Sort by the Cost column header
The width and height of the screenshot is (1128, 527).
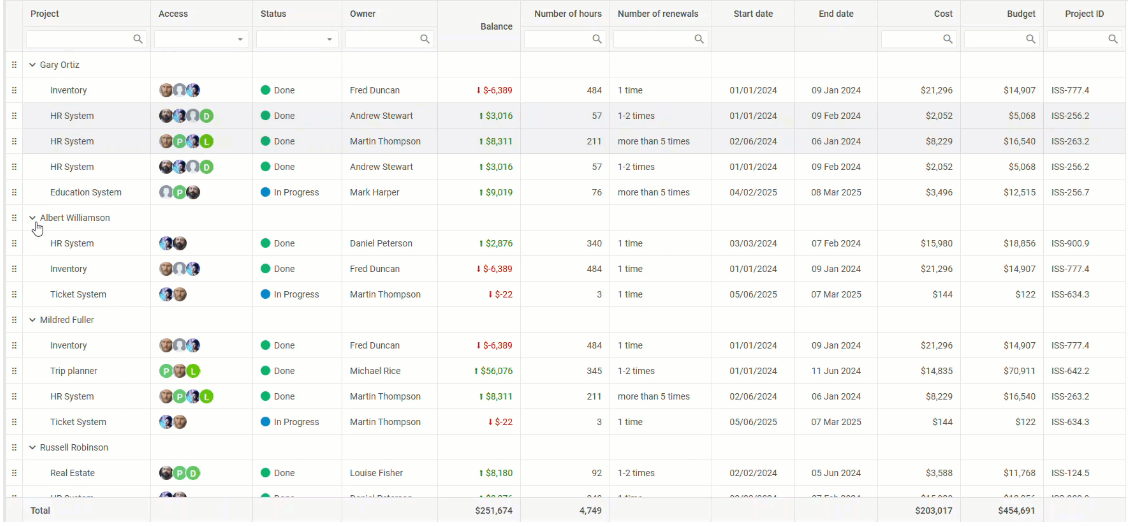pyautogui.click(x=943, y=14)
